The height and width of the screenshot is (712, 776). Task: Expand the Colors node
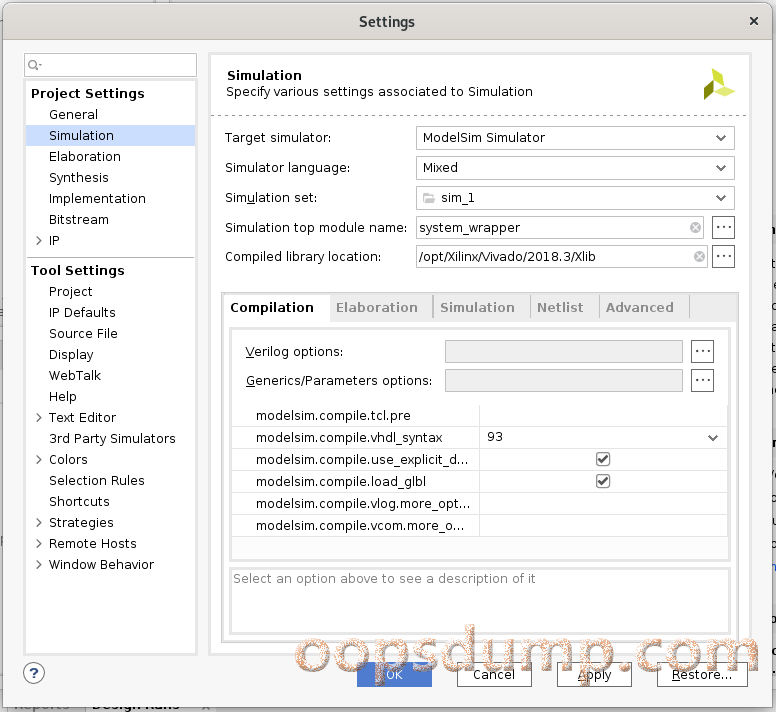point(39,460)
